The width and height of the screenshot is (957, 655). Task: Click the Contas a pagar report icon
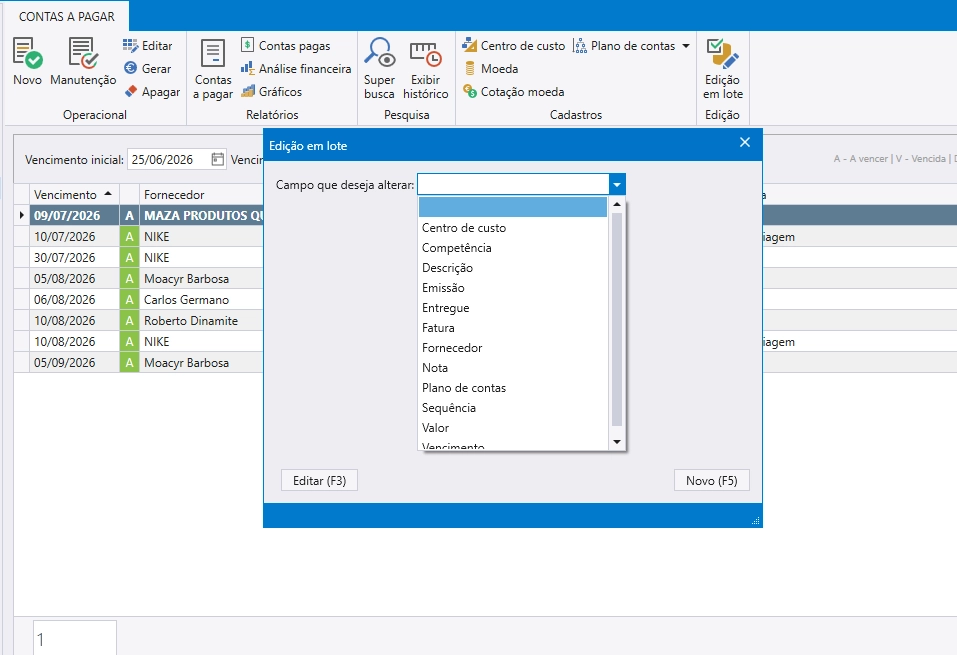pyautogui.click(x=213, y=53)
